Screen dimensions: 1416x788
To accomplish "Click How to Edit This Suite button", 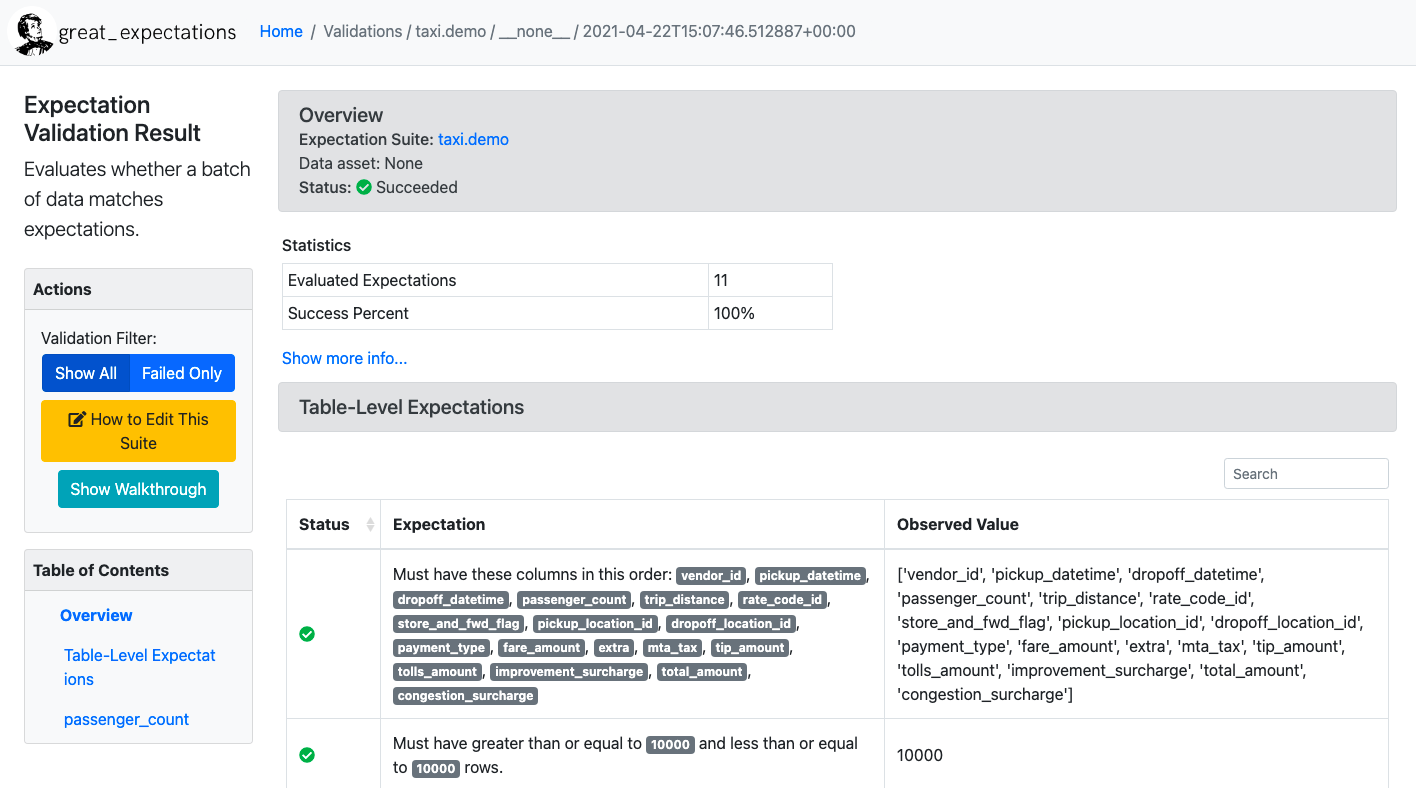I will point(138,431).
